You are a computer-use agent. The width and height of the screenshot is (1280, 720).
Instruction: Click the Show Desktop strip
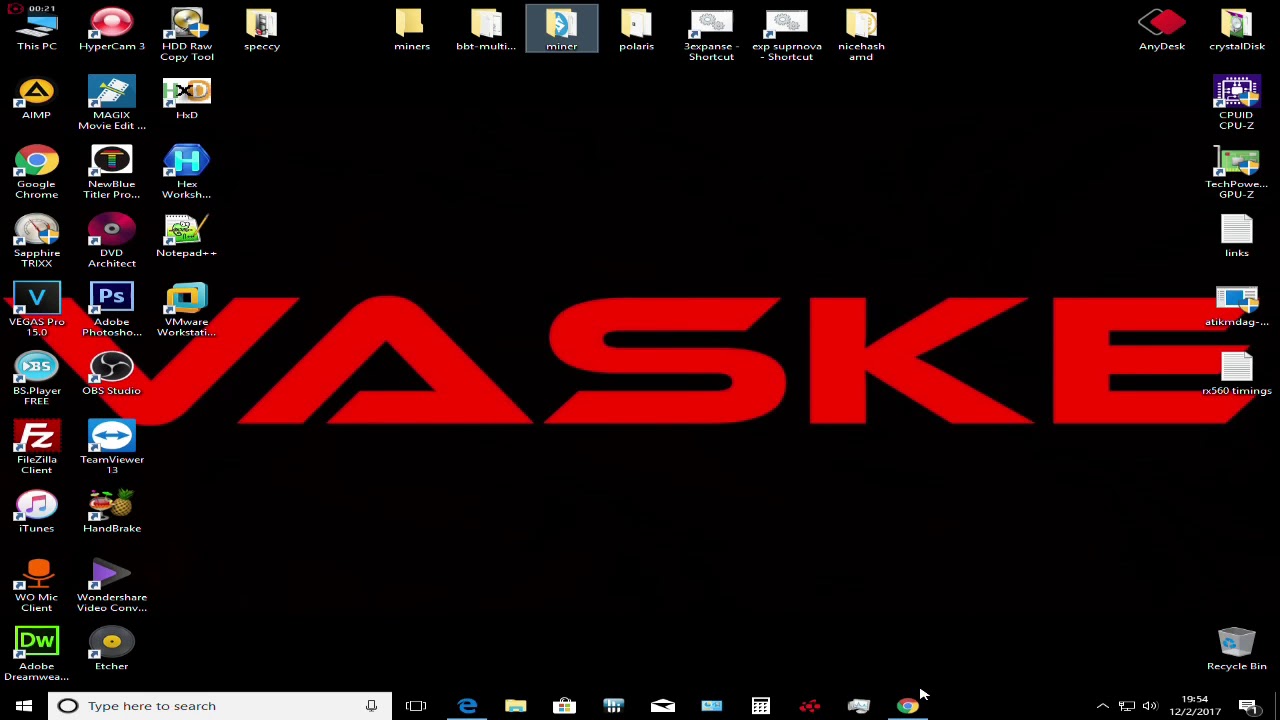point(1277,706)
